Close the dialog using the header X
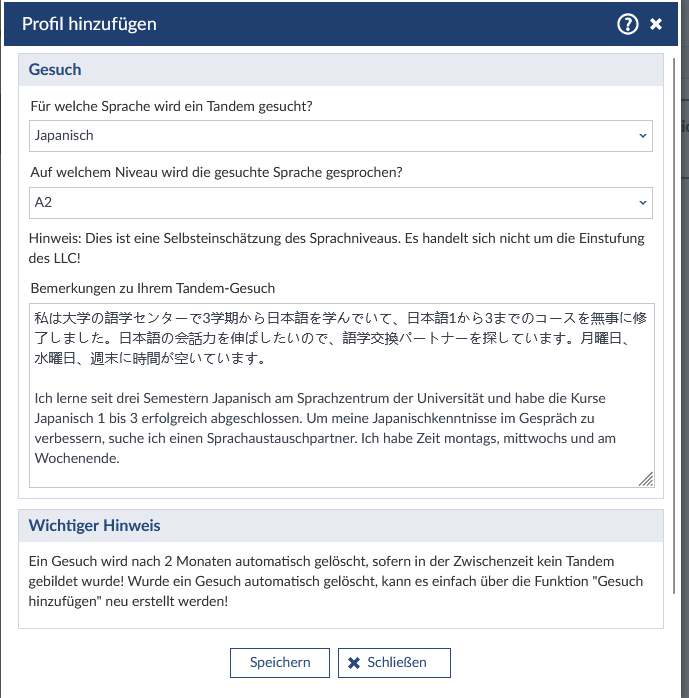This screenshot has height=698, width=689. [656, 24]
